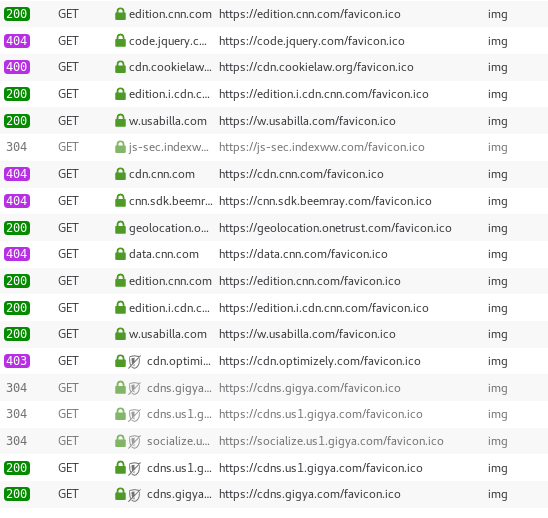
Task: Click the 304 status of js-sec.indexww request
Action: [16, 147]
